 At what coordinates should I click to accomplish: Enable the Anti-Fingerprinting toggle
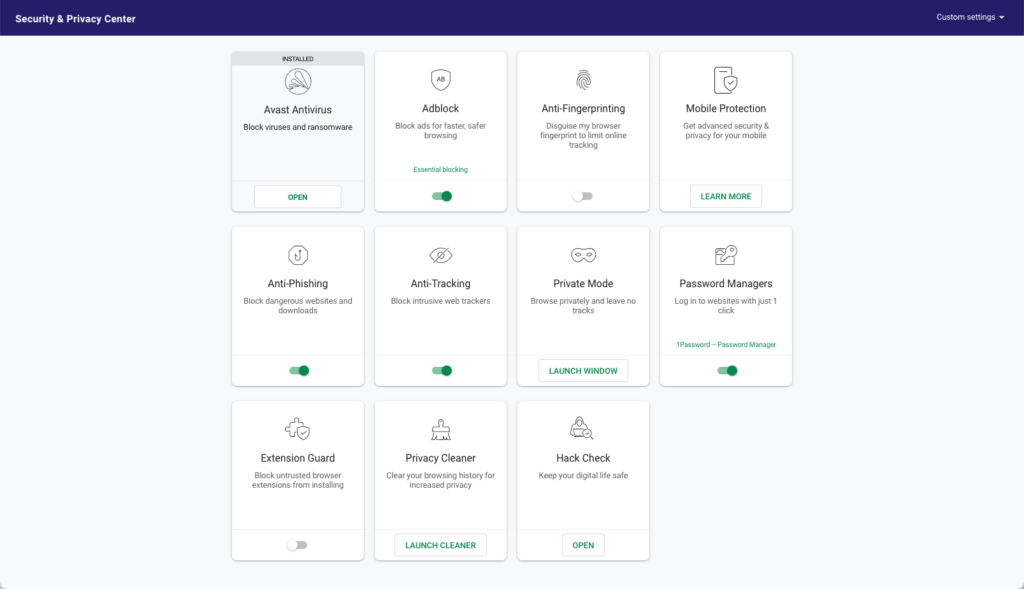(583, 196)
